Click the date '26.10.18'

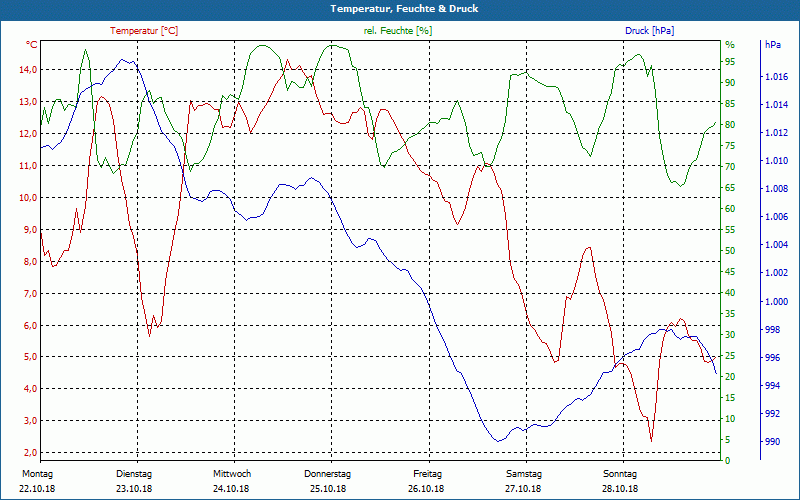pos(426,489)
